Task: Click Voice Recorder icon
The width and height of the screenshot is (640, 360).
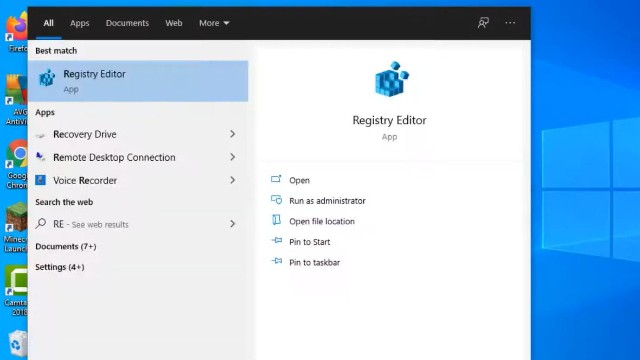Action: click(40, 180)
